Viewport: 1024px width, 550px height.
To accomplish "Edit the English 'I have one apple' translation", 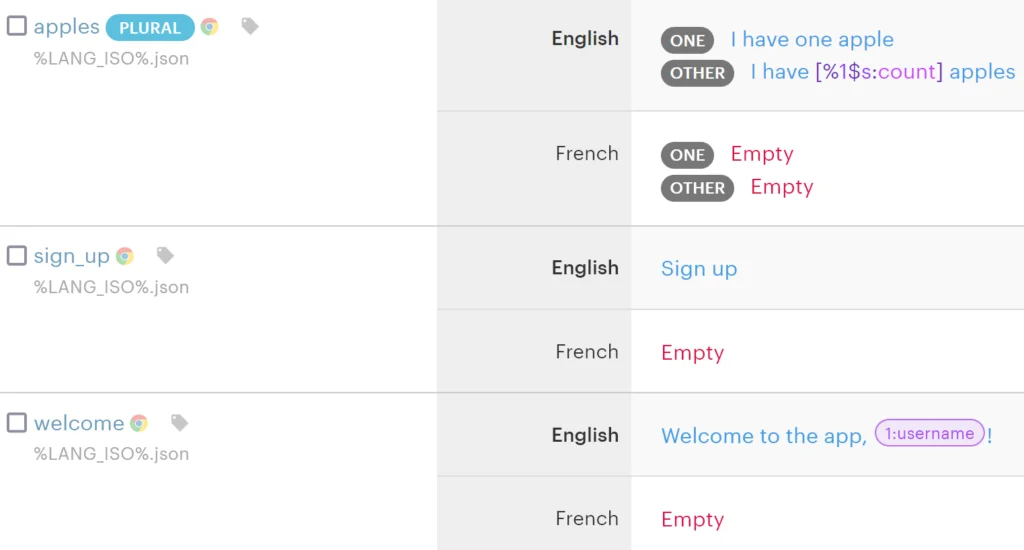I will (x=811, y=40).
